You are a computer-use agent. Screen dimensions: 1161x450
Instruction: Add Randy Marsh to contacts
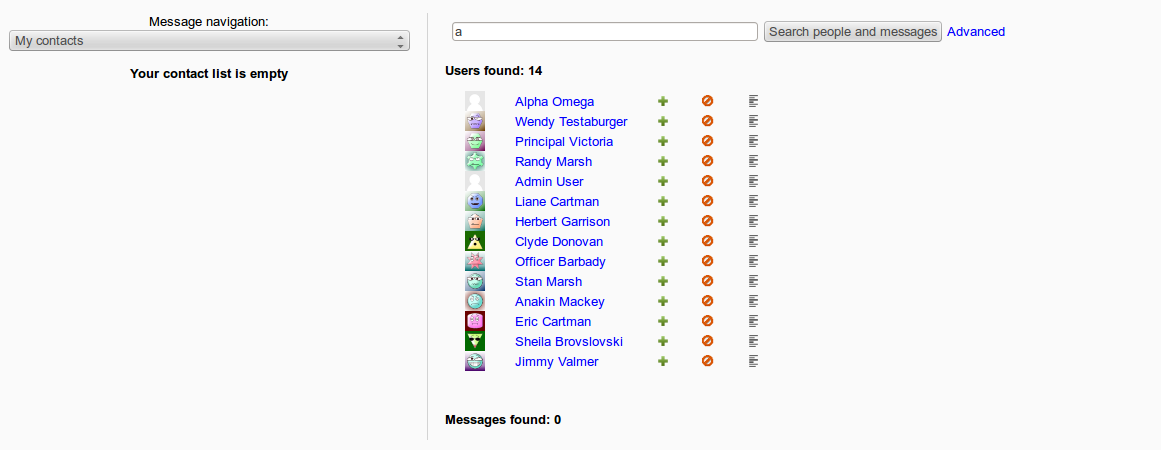(x=663, y=161)
